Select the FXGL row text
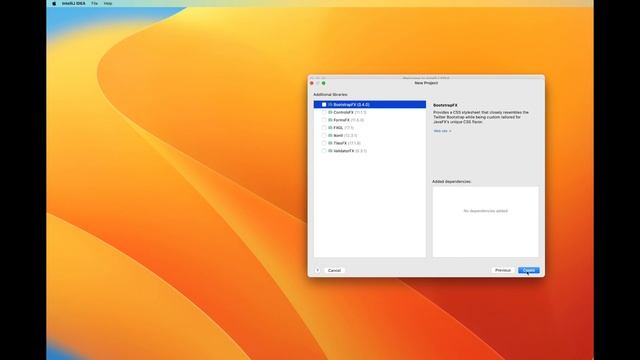Viewport: 640px width, 360px height. tap(343, 128)
